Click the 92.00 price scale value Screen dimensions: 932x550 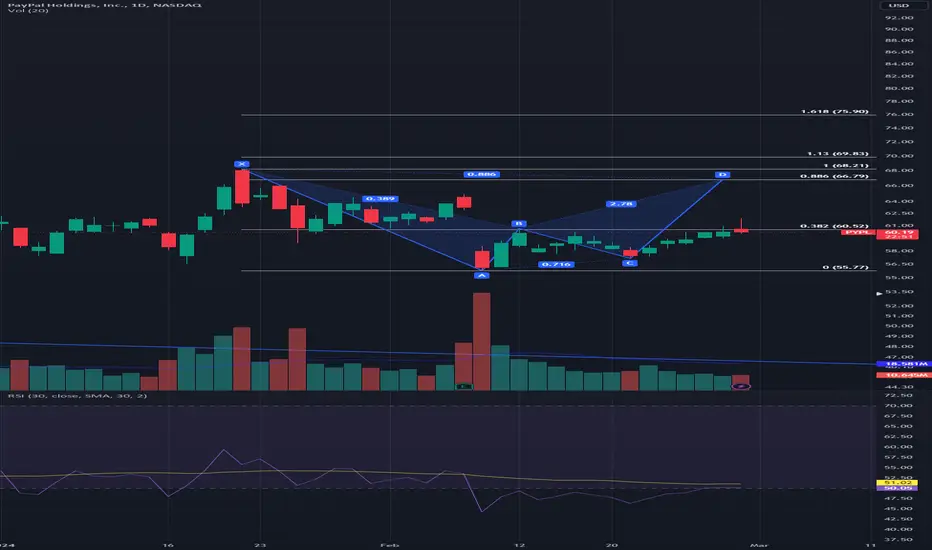pyautogui.click(x=899, y=18)
